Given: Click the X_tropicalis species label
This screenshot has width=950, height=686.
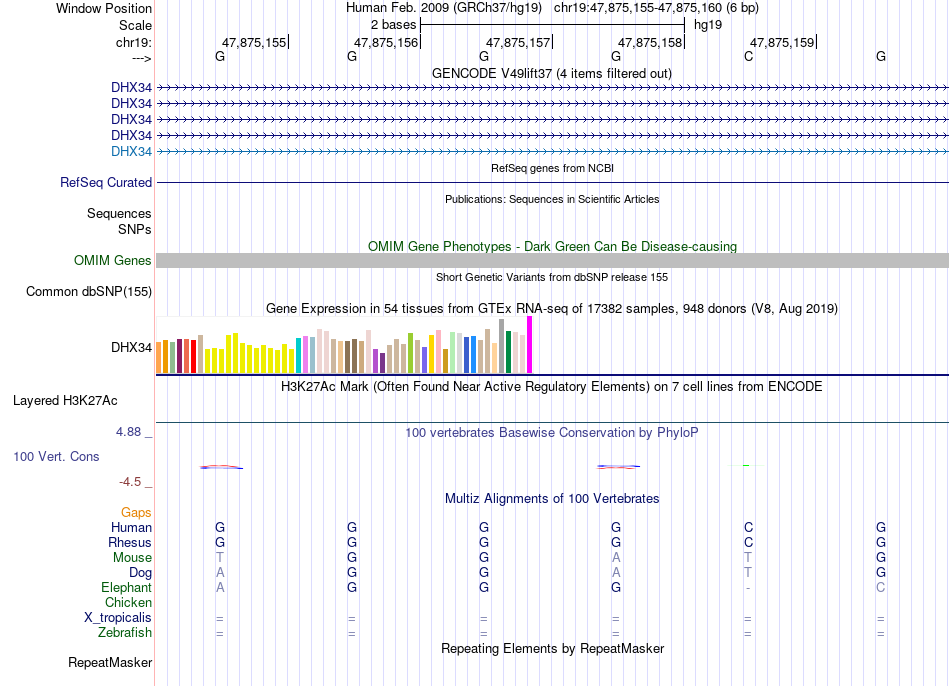Looking at the screenshot, I should pyautogui.click(x=118, y=618).
